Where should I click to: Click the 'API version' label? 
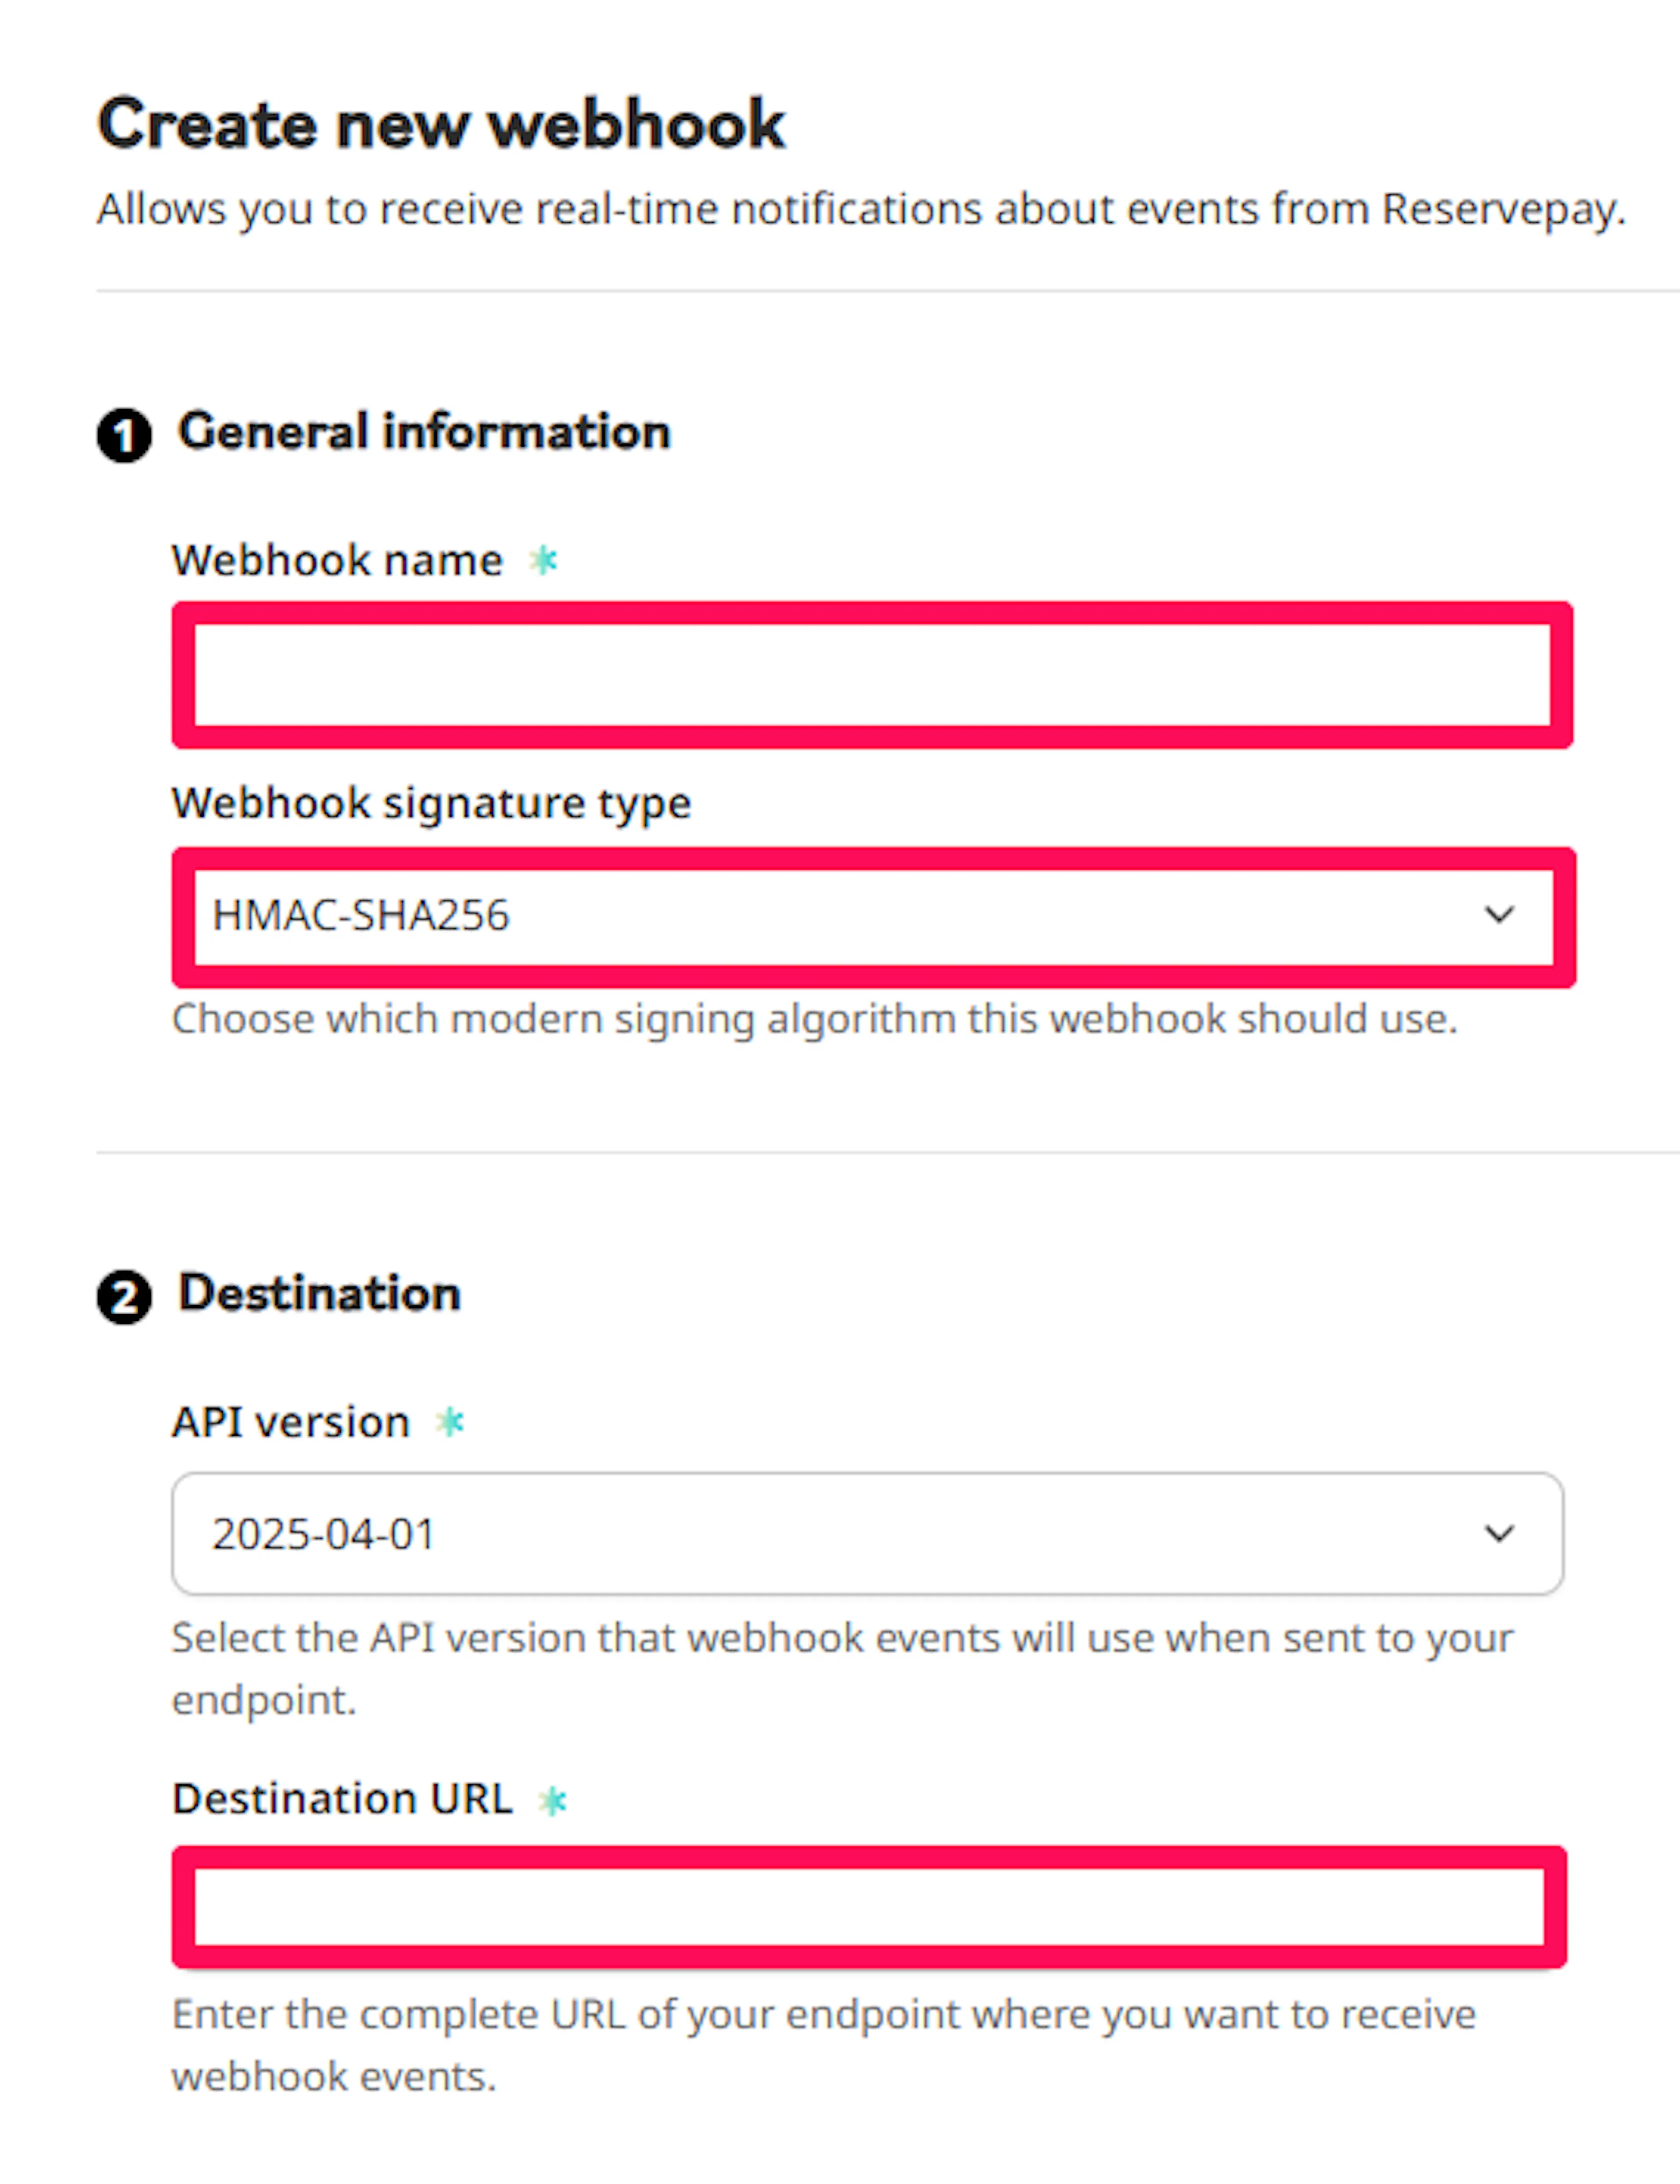pyautogui.click(x=291, y=1422)
